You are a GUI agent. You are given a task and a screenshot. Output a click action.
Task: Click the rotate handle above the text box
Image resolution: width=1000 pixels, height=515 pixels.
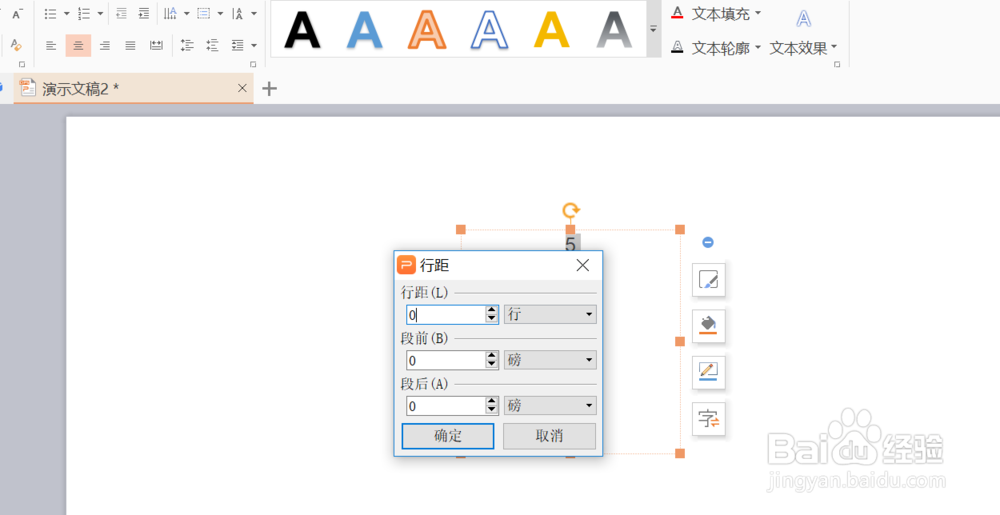coord(571,210)
